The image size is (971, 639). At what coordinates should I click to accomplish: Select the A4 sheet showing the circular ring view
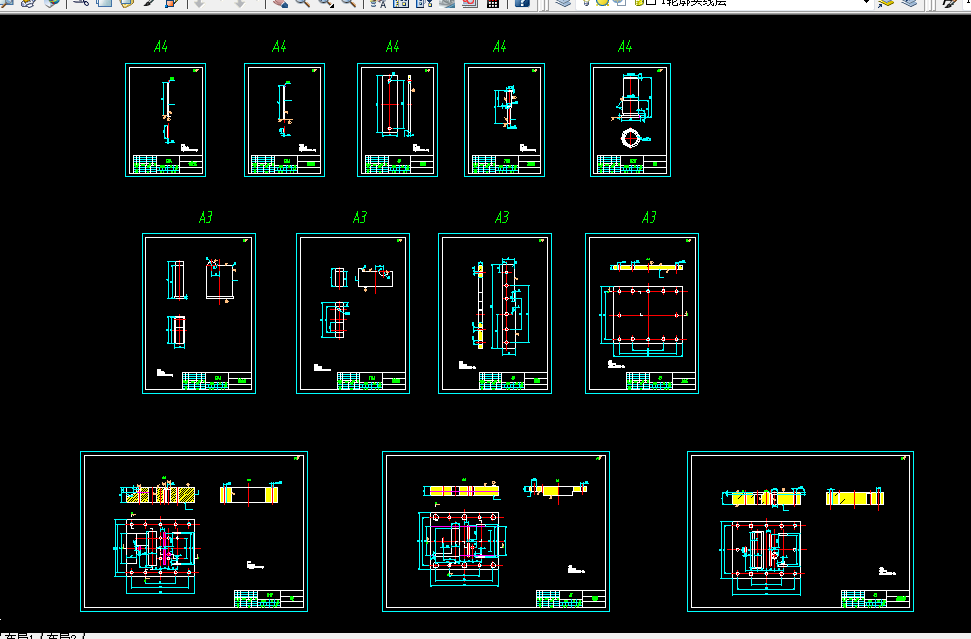(x=630, y=120)
